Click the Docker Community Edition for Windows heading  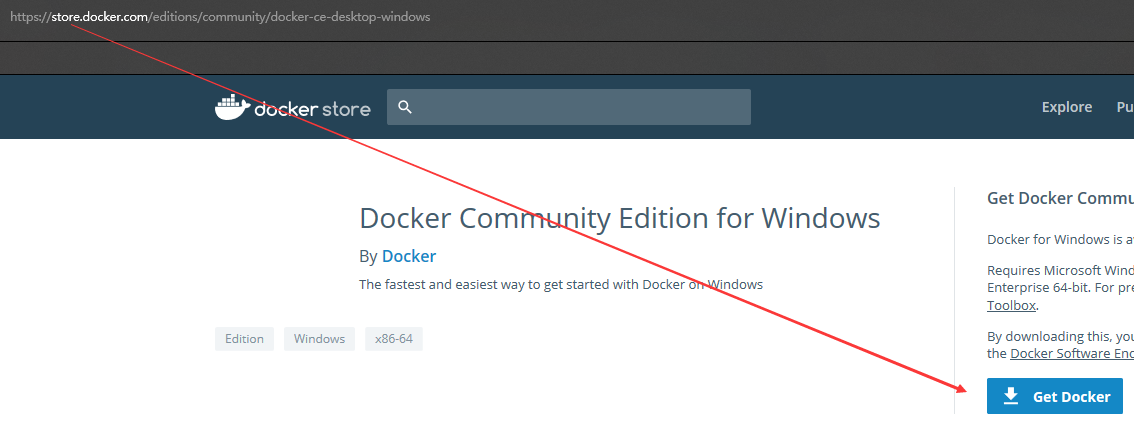(x=620, y=218)
